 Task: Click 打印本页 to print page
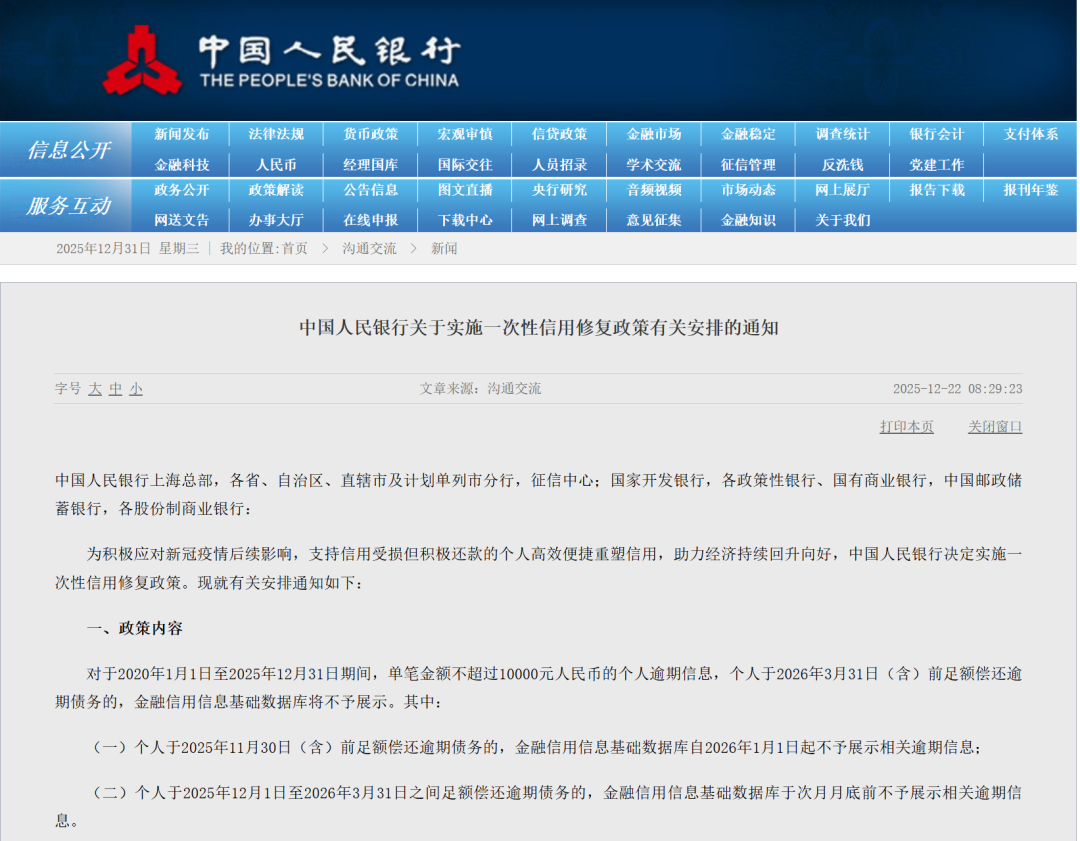click(x=906, y=427)
